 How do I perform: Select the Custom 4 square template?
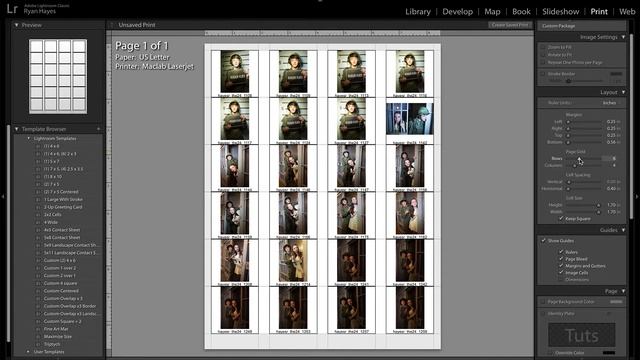[x=60, y=283]
